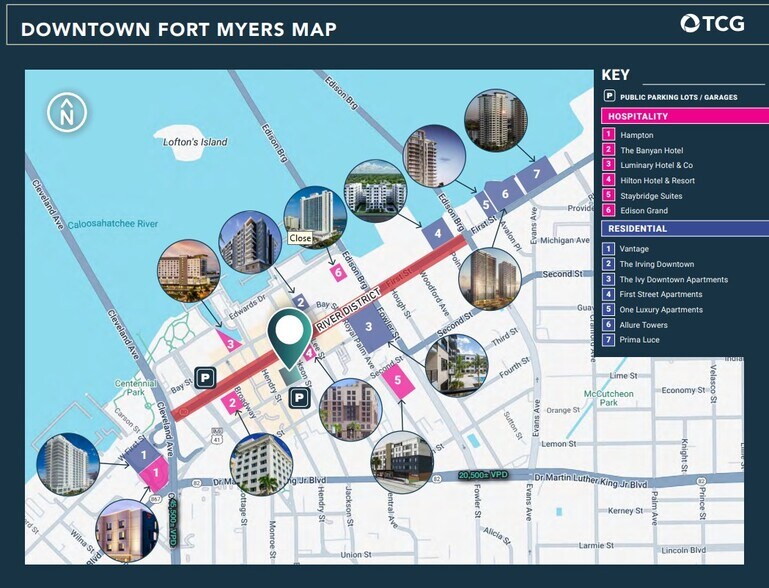Click pink marker 2 for The Banyan Hotel
Image resolution: width=769 pixels, height=588 pixels.
[x=232, y=403]
